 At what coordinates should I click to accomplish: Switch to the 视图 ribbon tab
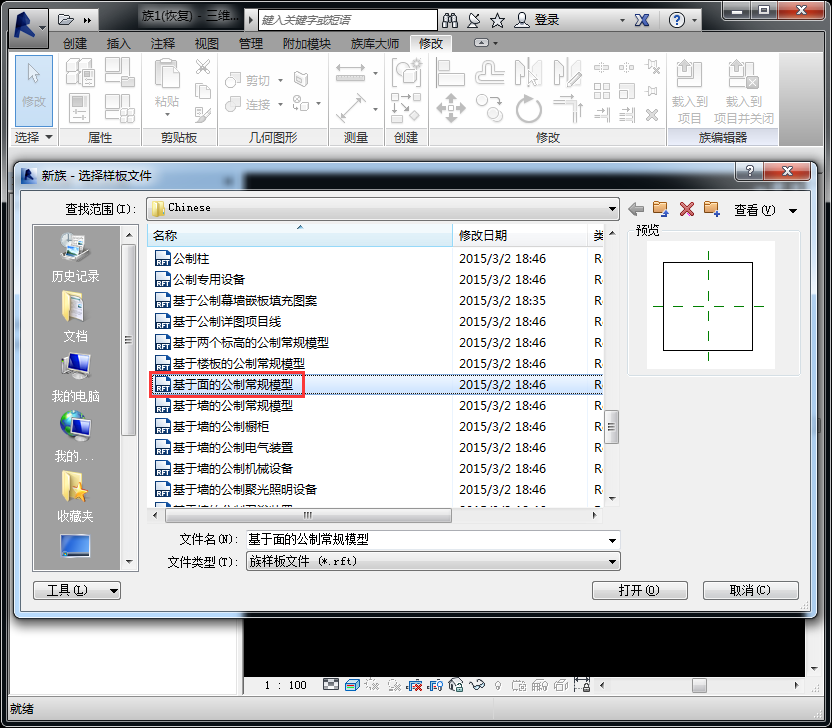[x=207, y=43]
